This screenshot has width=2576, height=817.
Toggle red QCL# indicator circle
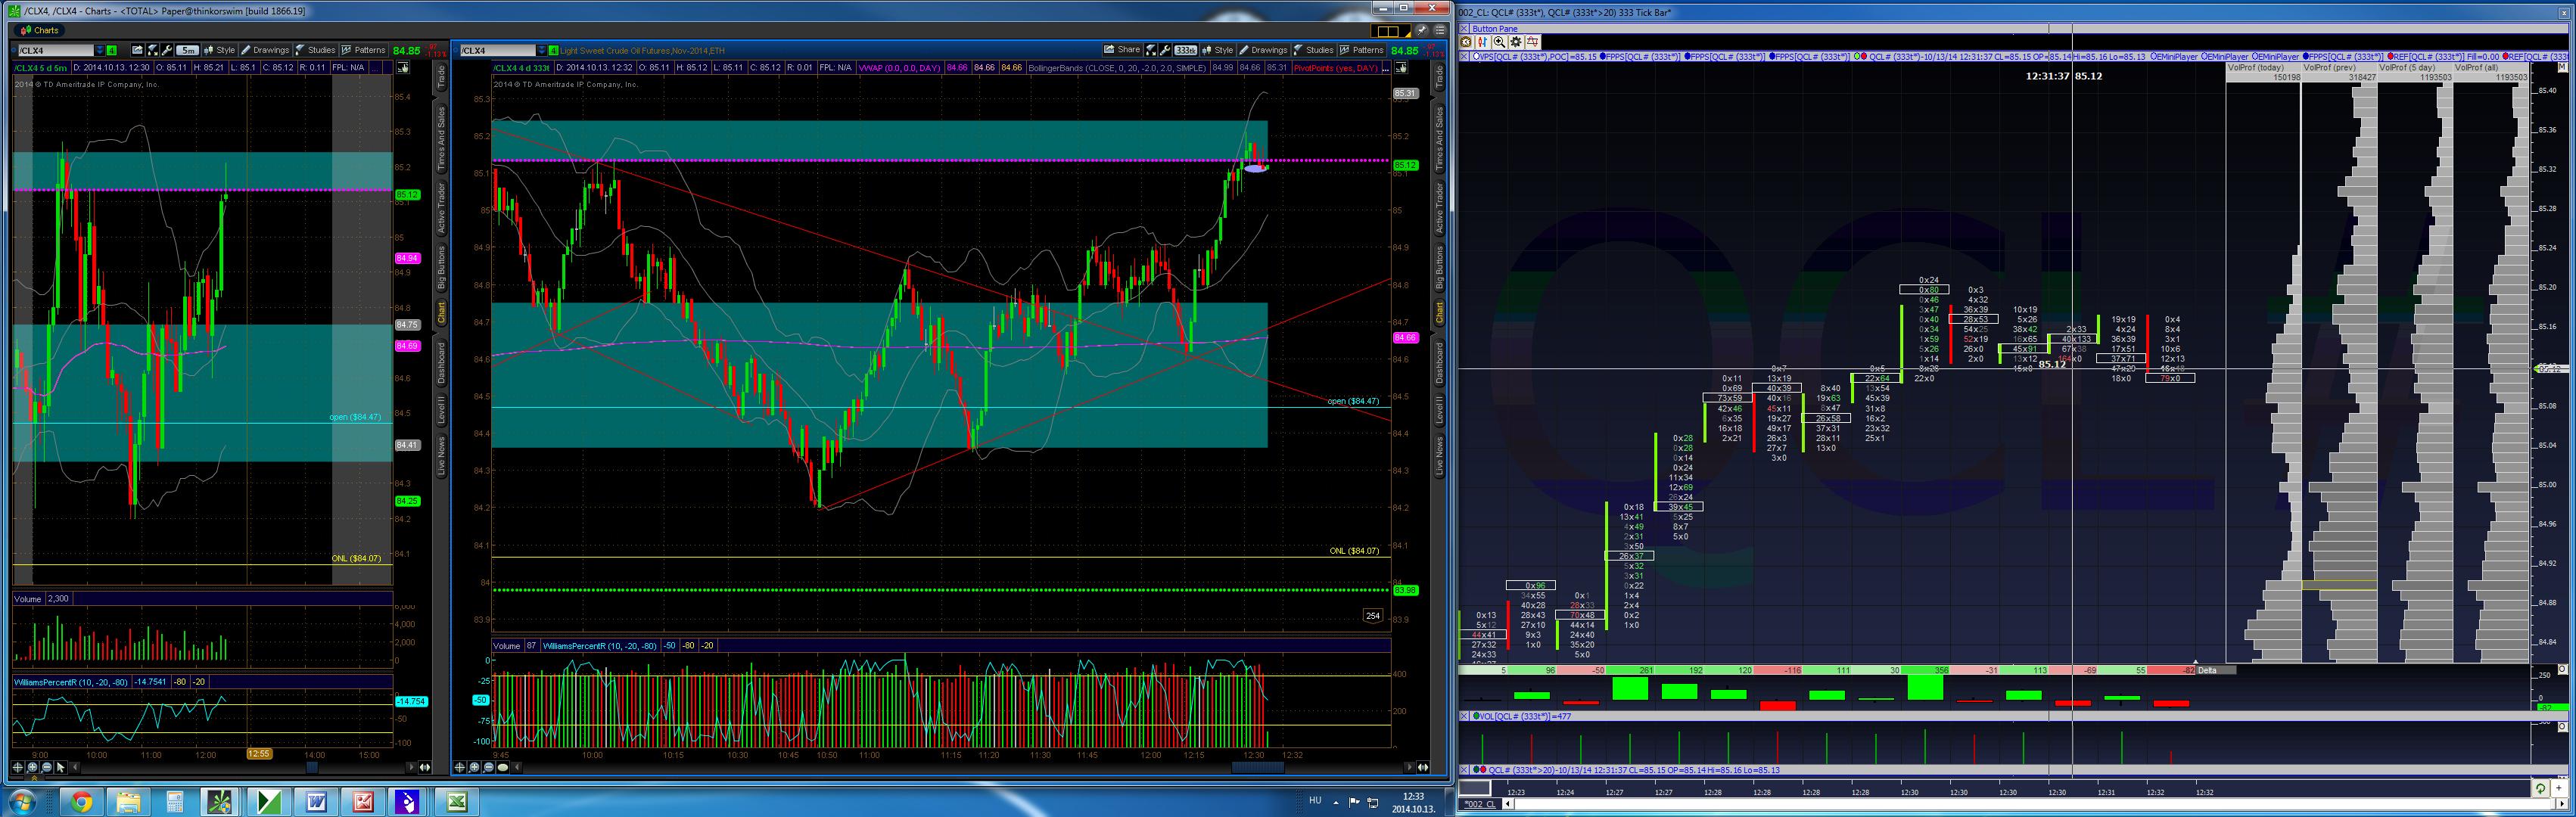coord(1863,57)
